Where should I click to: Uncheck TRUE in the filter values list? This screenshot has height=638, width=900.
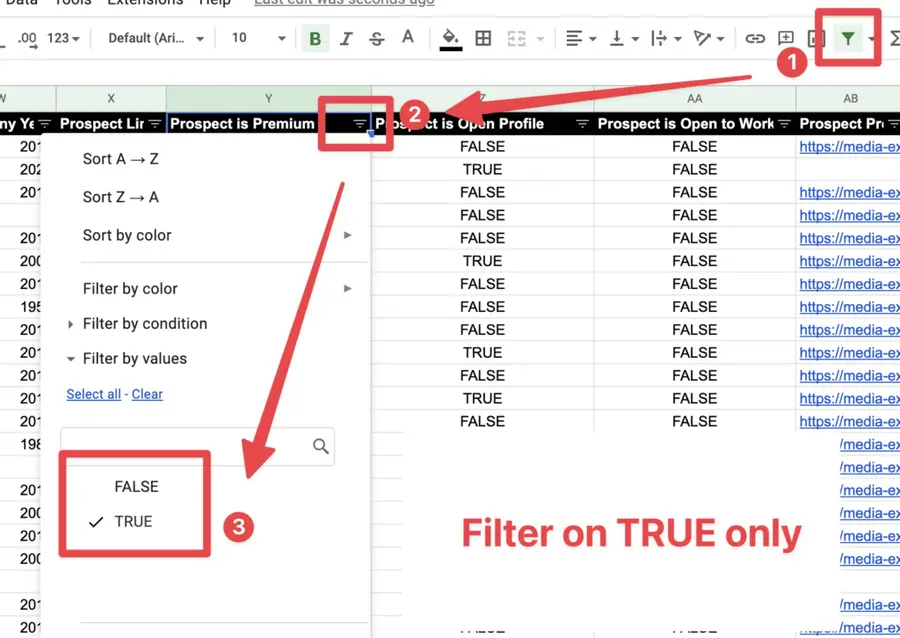click(x=135, y=521)
